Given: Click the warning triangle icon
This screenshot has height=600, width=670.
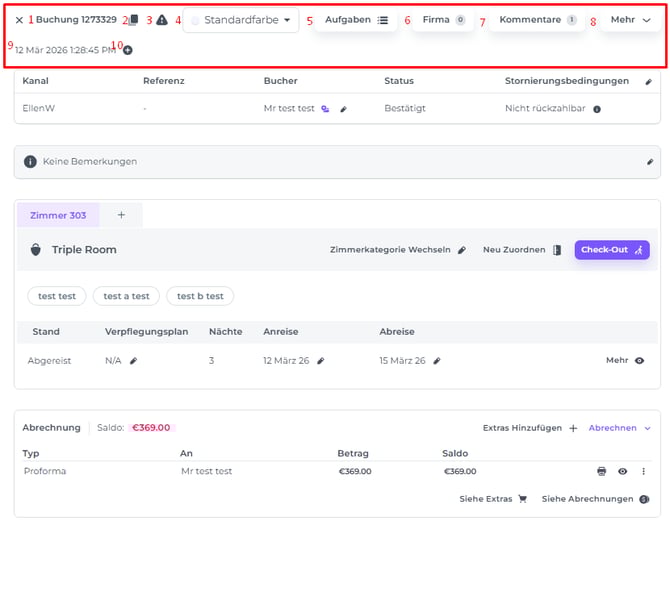Looking at the screenshot, I should pos(162,20).
